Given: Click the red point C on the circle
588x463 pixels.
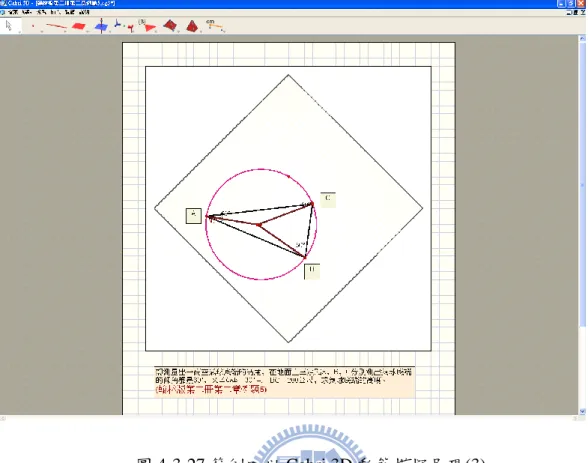Looking at the screenshot, I should 312,204.
